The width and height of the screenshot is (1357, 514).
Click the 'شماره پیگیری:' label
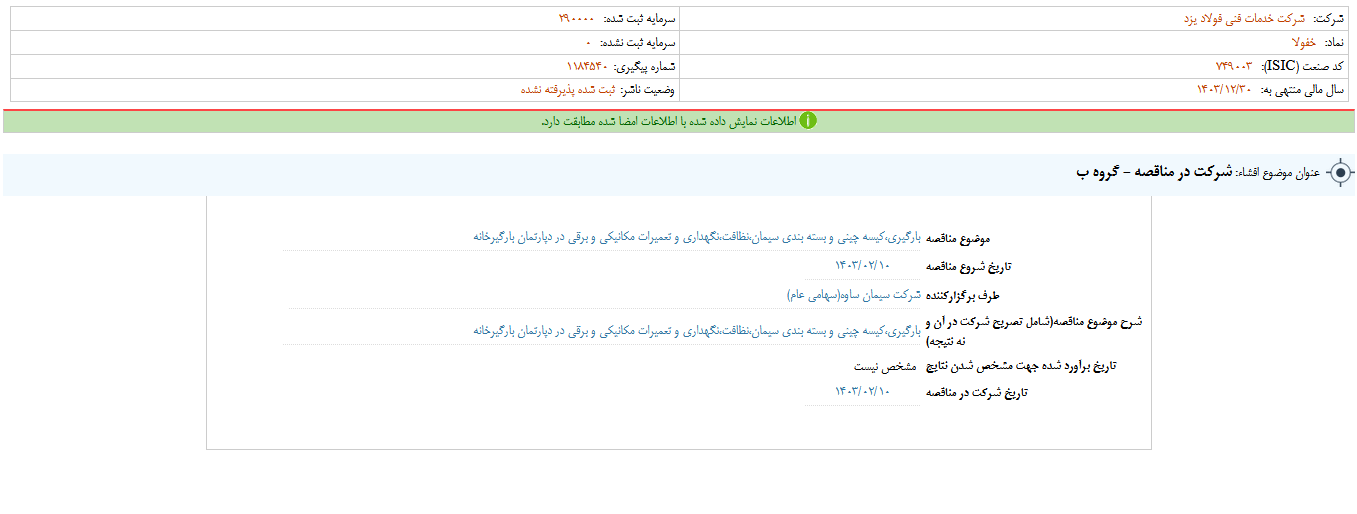tap(644, 66)
